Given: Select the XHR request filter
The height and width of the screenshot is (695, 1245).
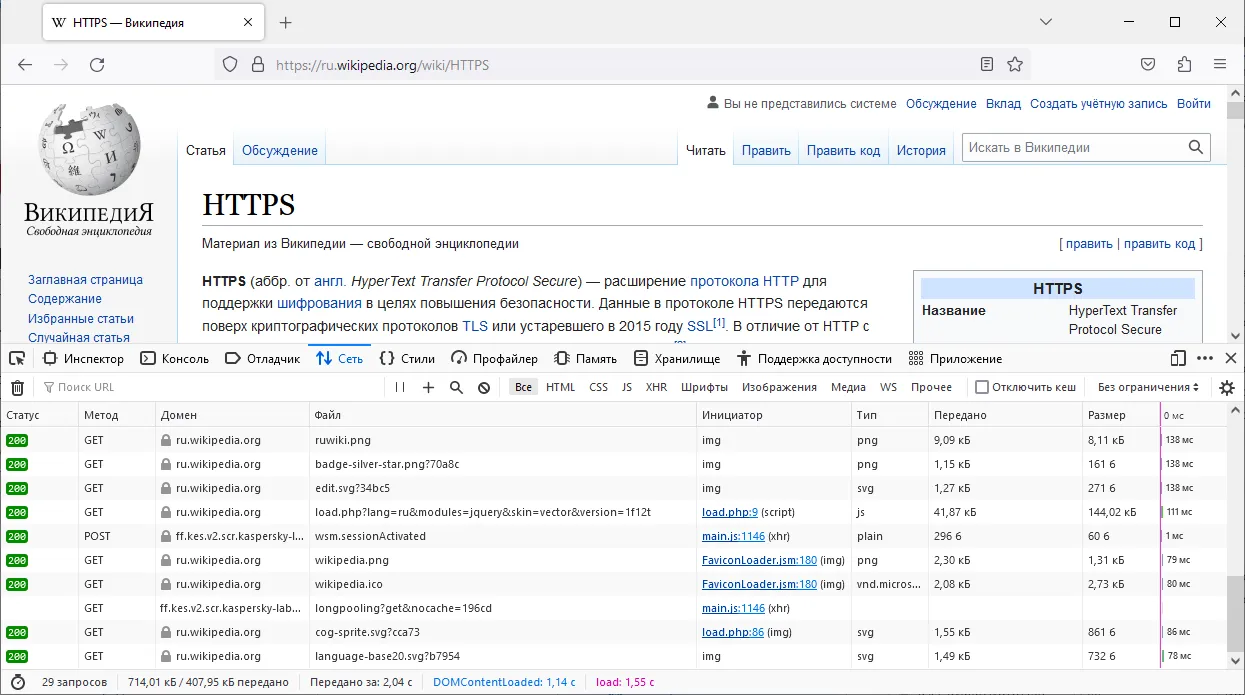Looking at the screenshot, I should (656, 387).
